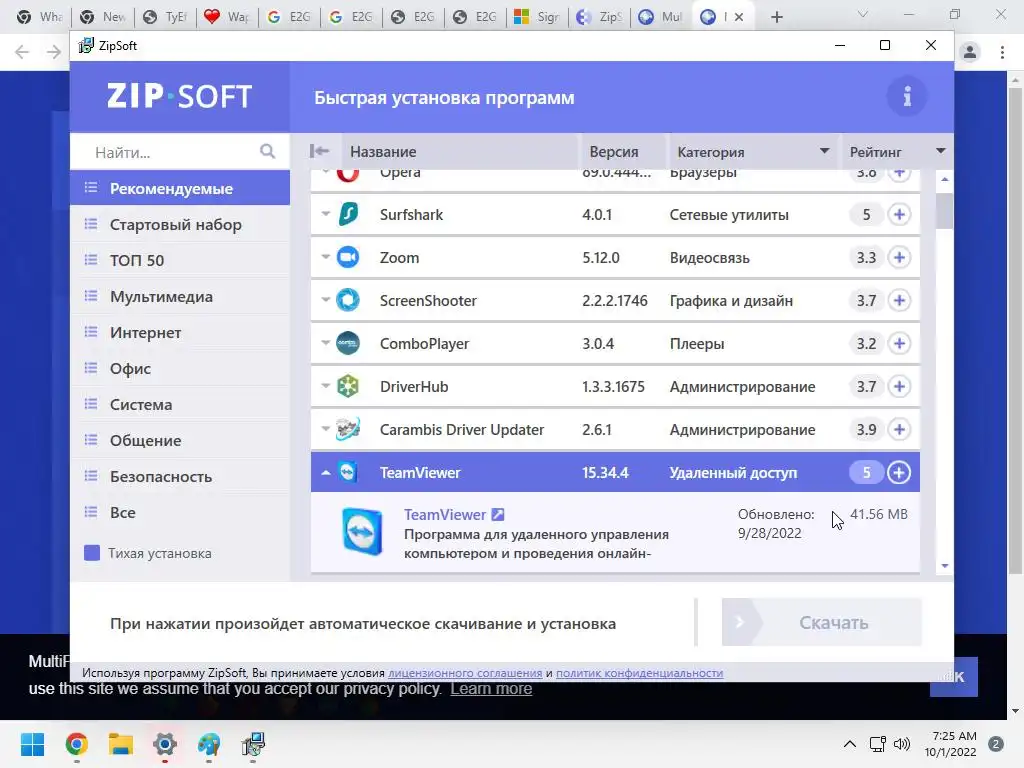Open the ZipSoft info button
This screenshot has width=1024, height=768.
(906, 97)
